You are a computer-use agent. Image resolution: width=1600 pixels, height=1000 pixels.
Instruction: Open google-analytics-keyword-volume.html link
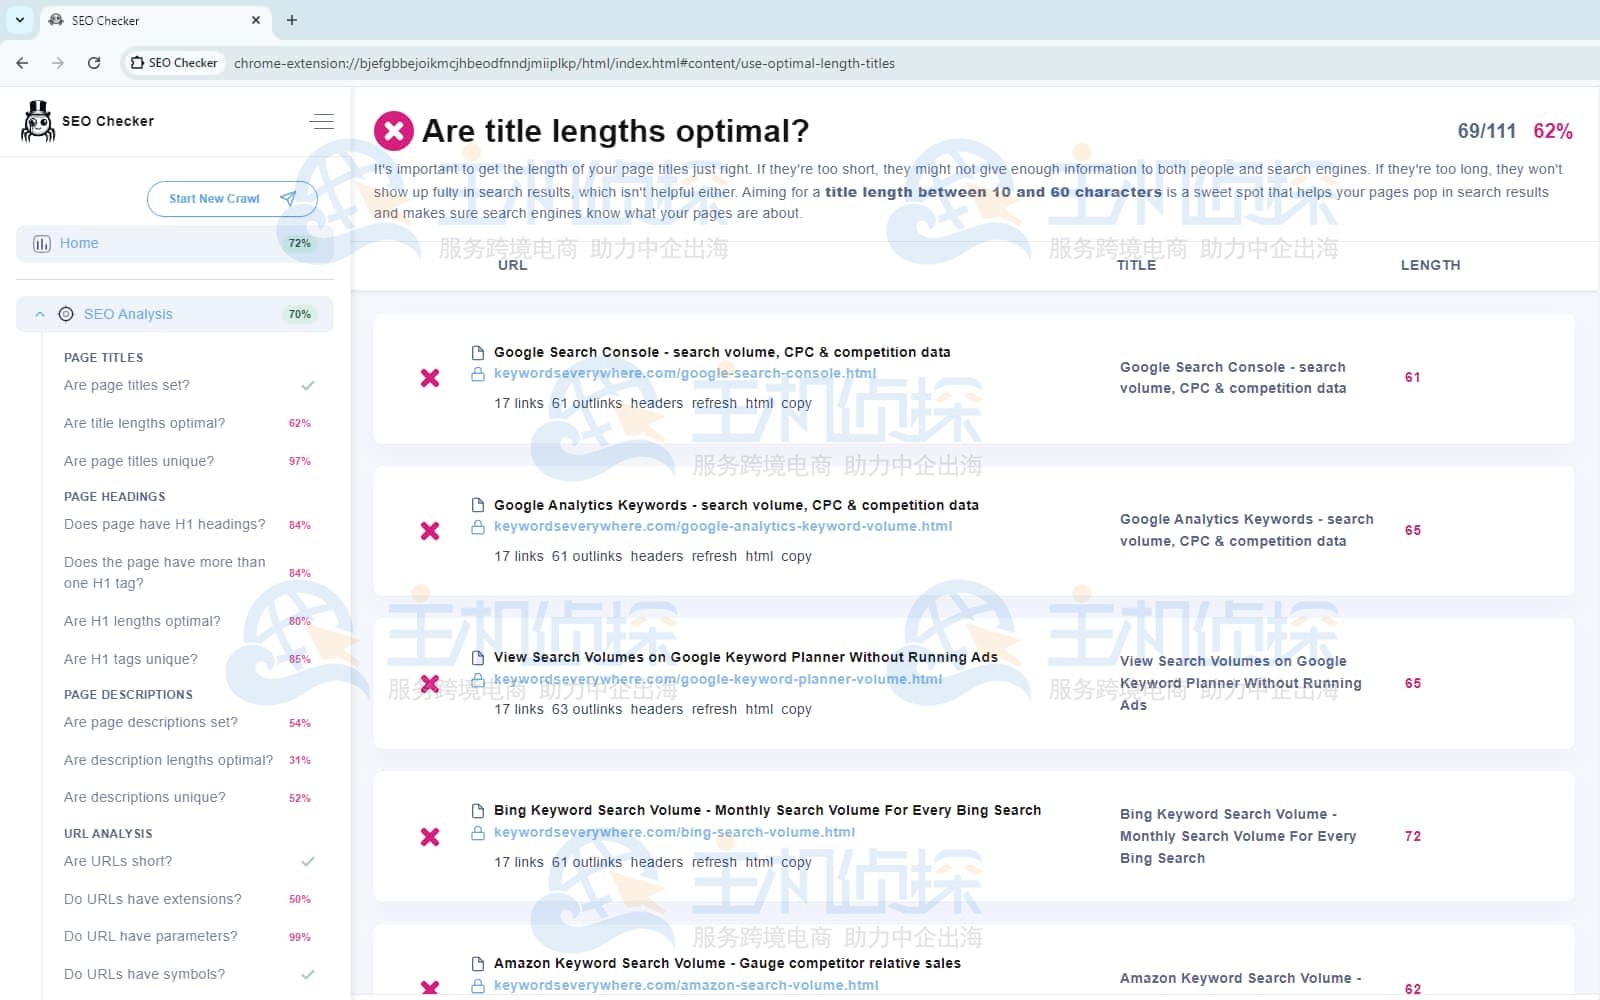(x=723, y=527)
